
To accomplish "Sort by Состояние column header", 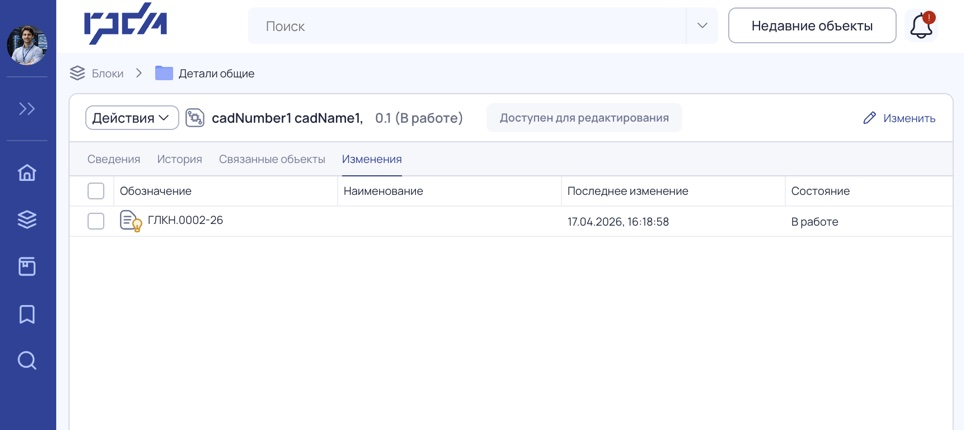I will point(820,191).
